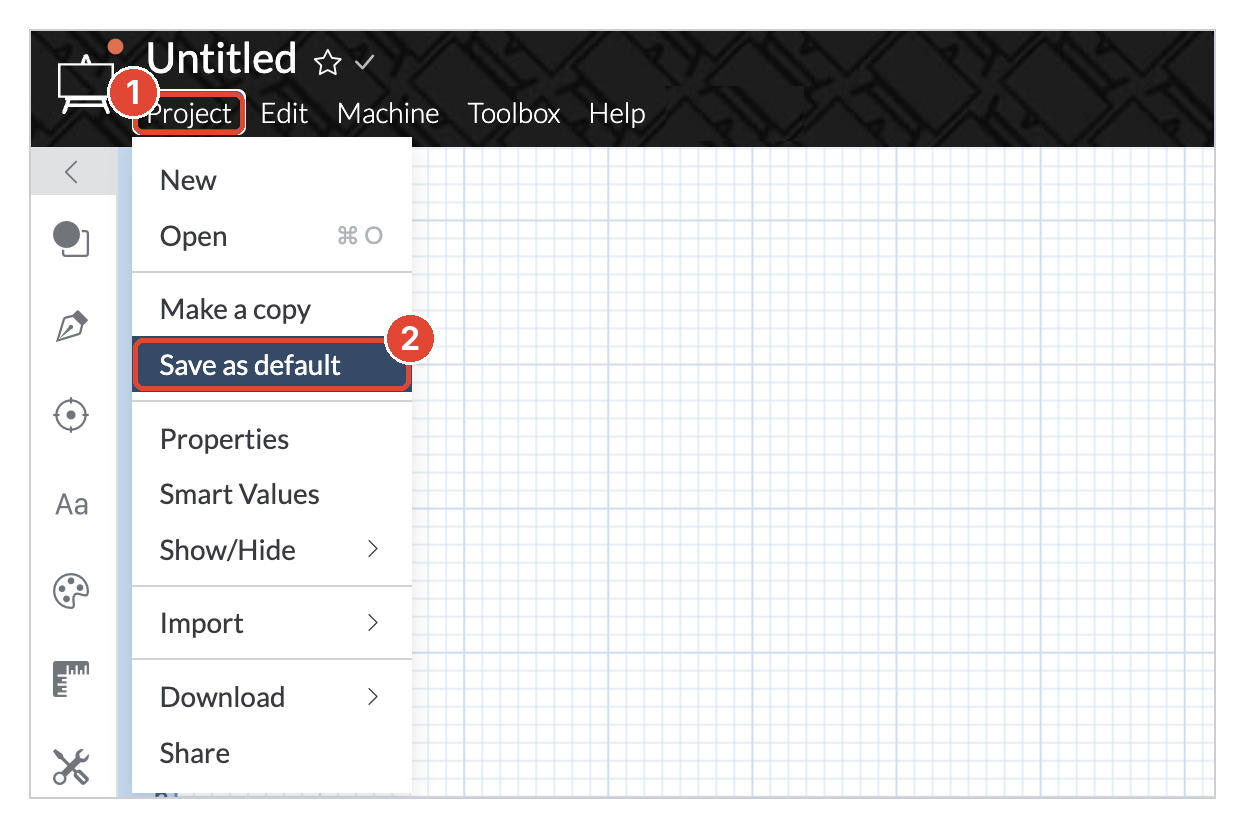Select the Aa text tool
The width and height of the screenshot is (1245, 828).
tap(71, 504)
